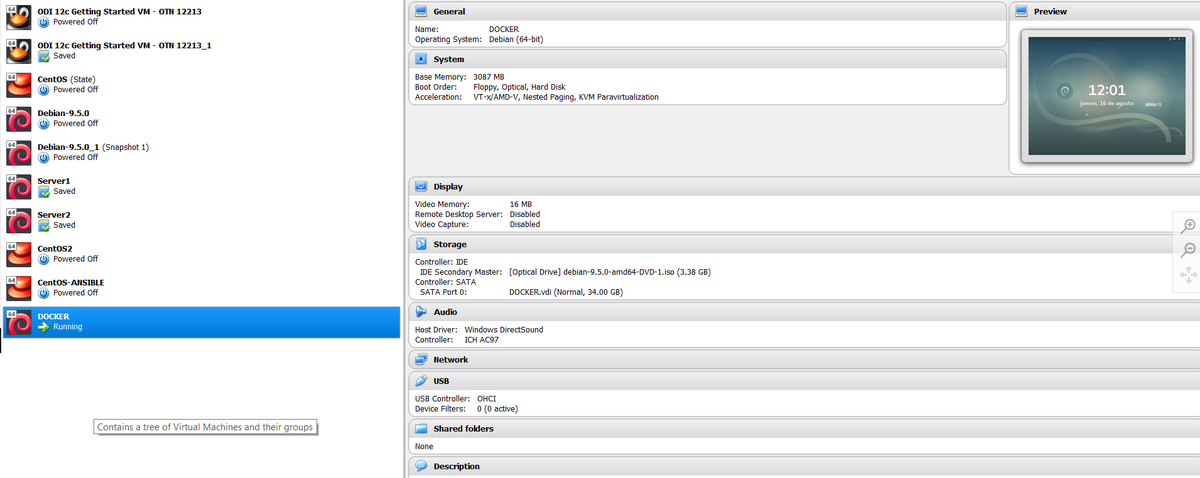The width and height of the screenshot is (1200, 478).
Task: Click the Debian-9.5.0_1 VM icon
Action: click(18, 152)
